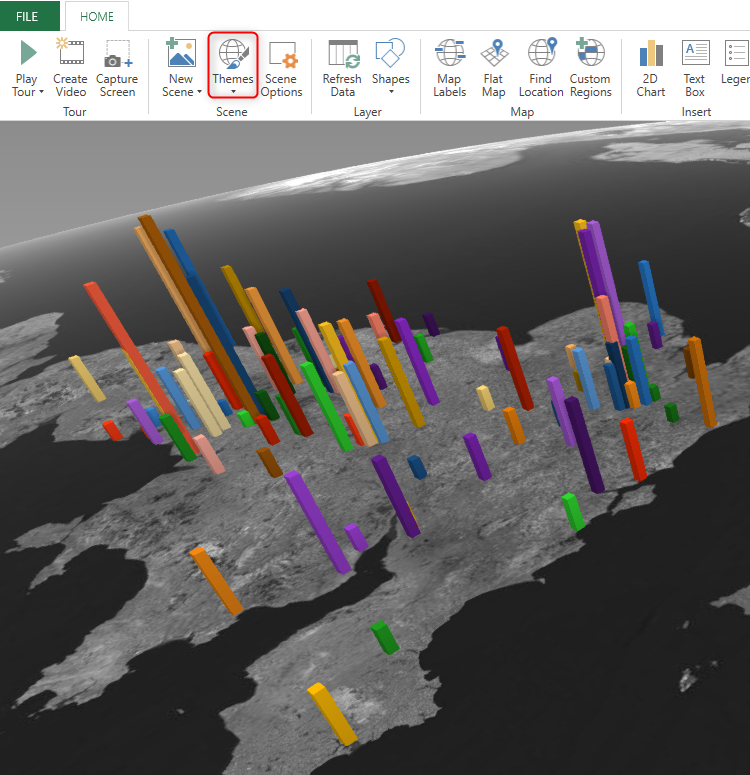Switch to the HOME tab

[x=97, y=17]
